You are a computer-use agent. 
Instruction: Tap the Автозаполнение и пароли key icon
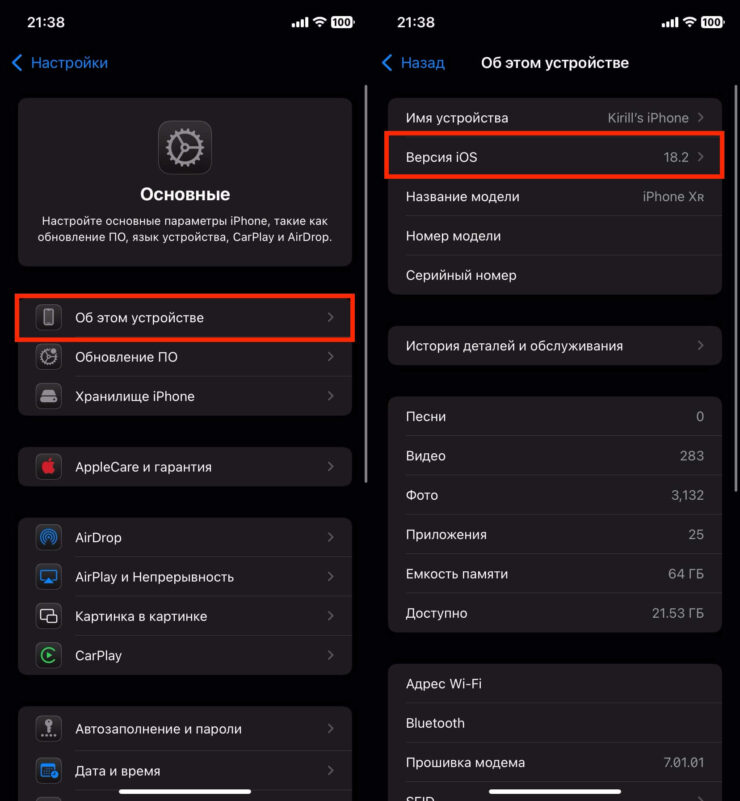pyautogui.click(x=48, y=729)
